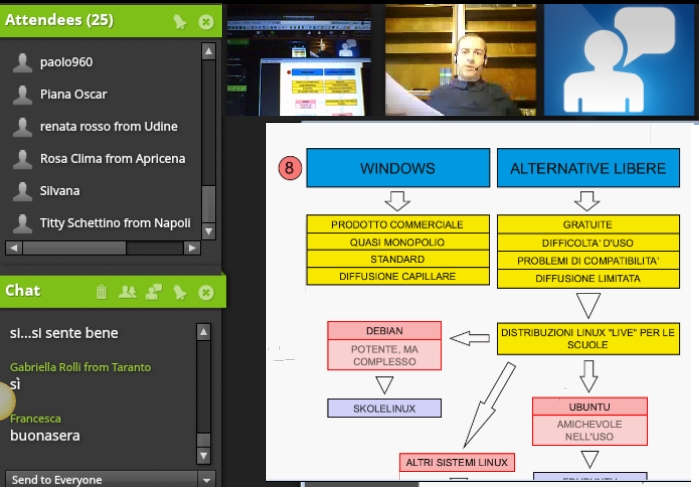
Task: Click the chat vertical scrollbar thumb
Action: click(x=203, y=440)
